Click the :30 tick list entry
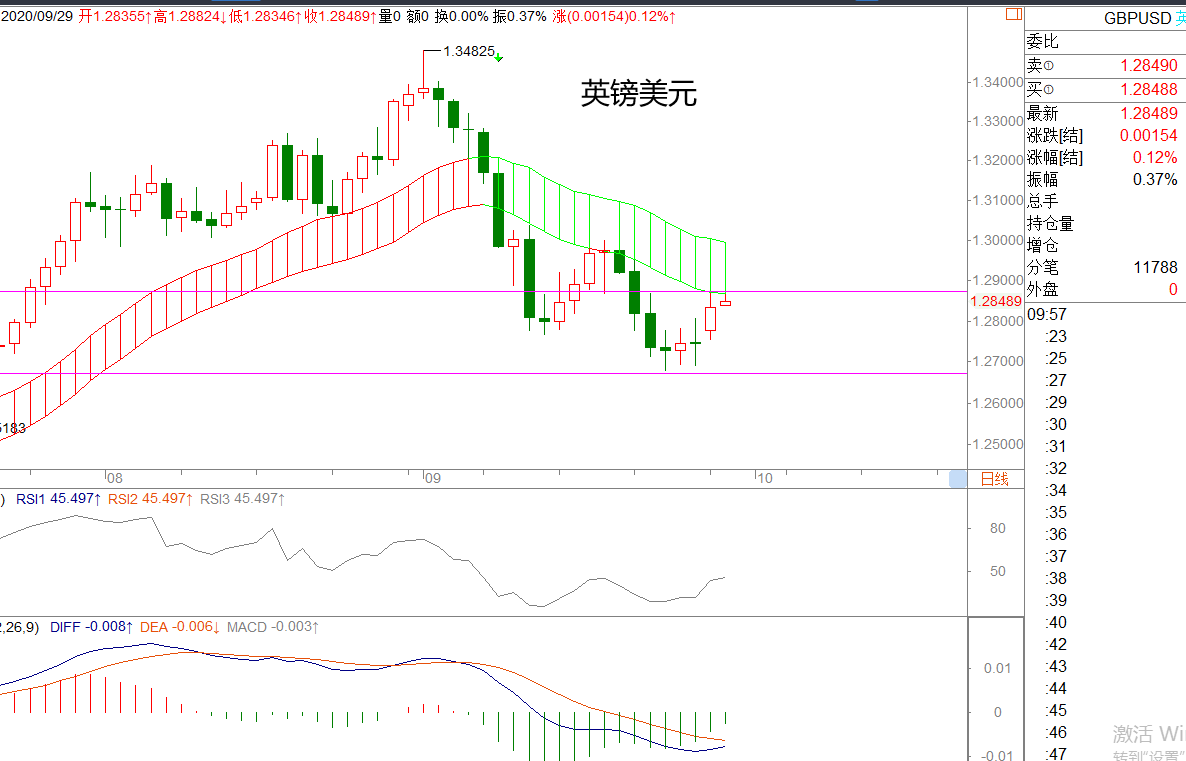 click(x=1057, y=424)
